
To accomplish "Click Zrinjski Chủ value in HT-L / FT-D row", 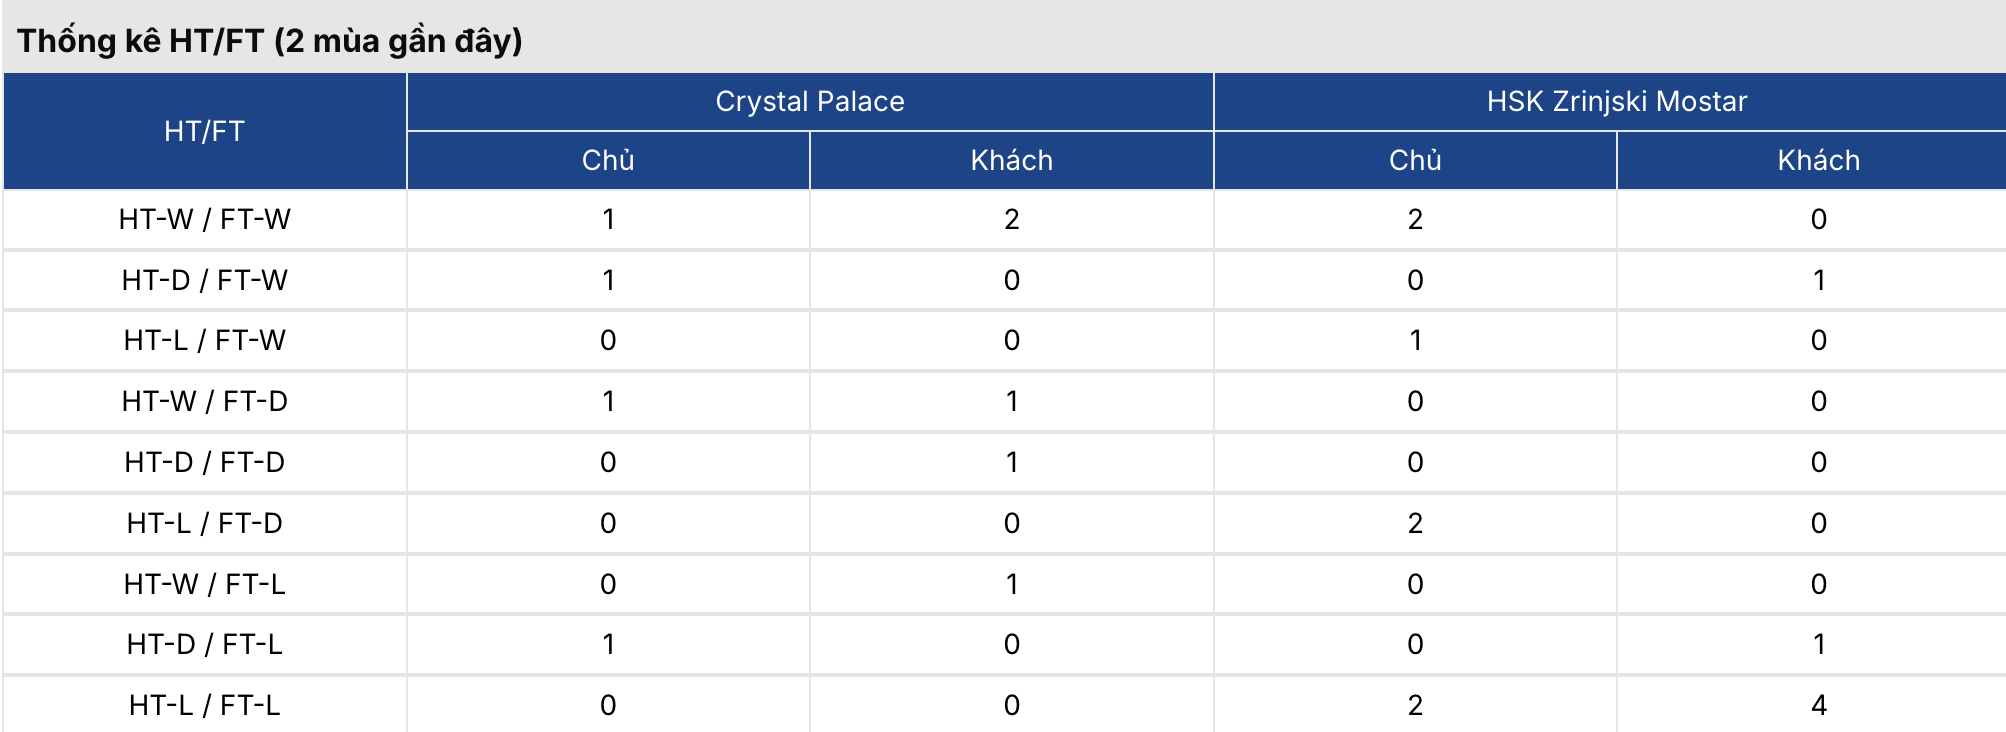I will tap(1415, 523).
